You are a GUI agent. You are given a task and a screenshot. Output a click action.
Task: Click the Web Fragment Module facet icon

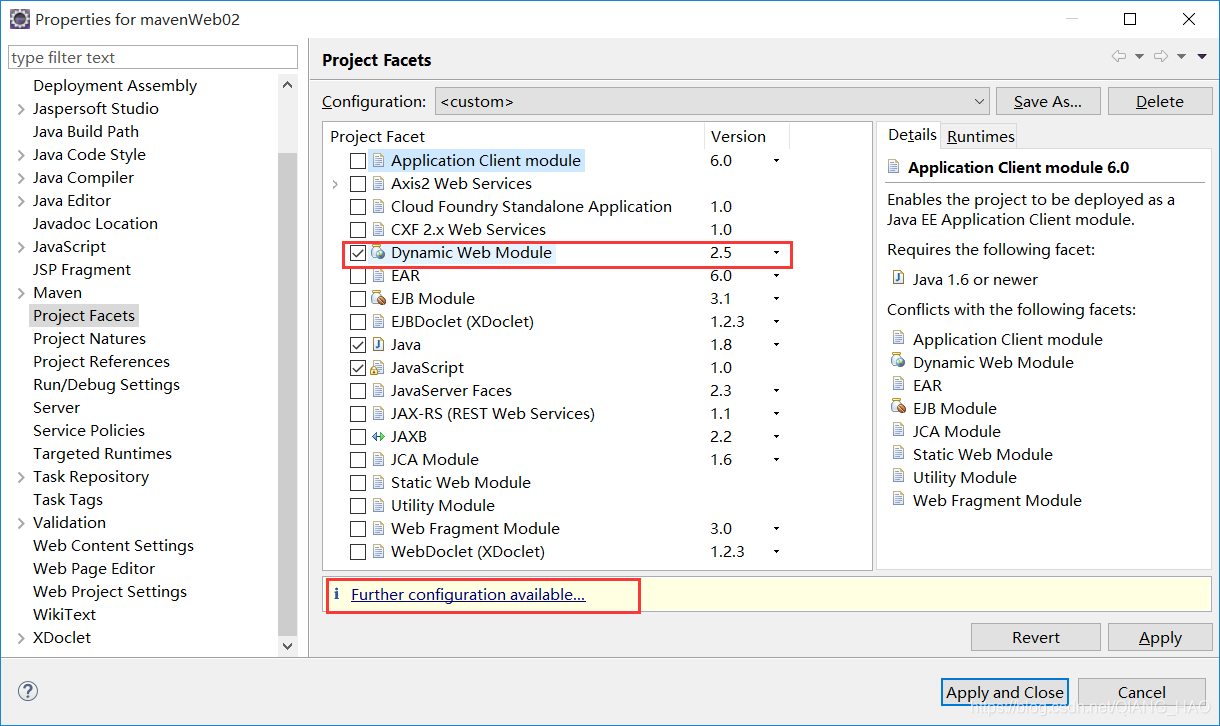click(x=378, y=529)
